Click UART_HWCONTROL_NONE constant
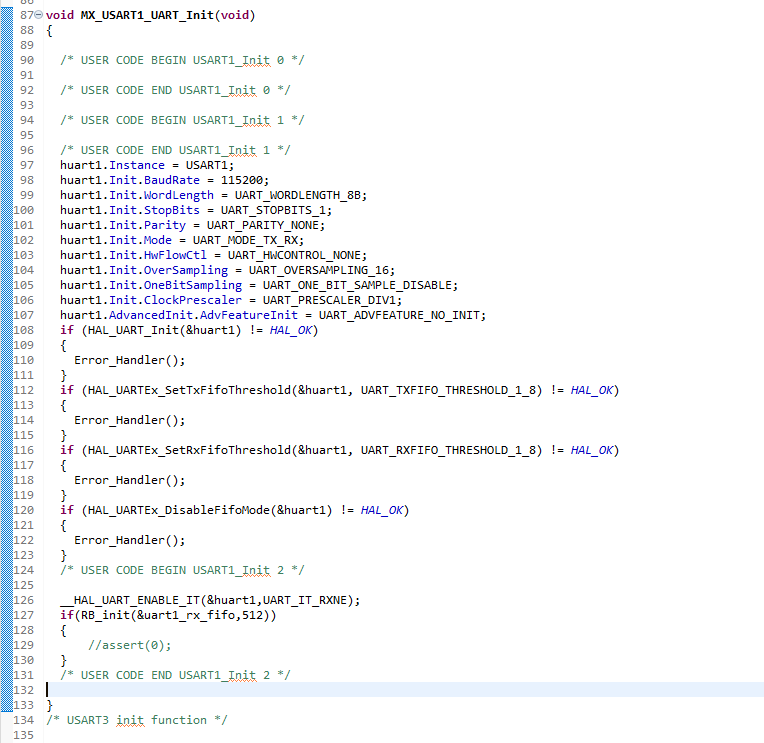This screenshot has height=743, width=764. click(x=294, y=255)
